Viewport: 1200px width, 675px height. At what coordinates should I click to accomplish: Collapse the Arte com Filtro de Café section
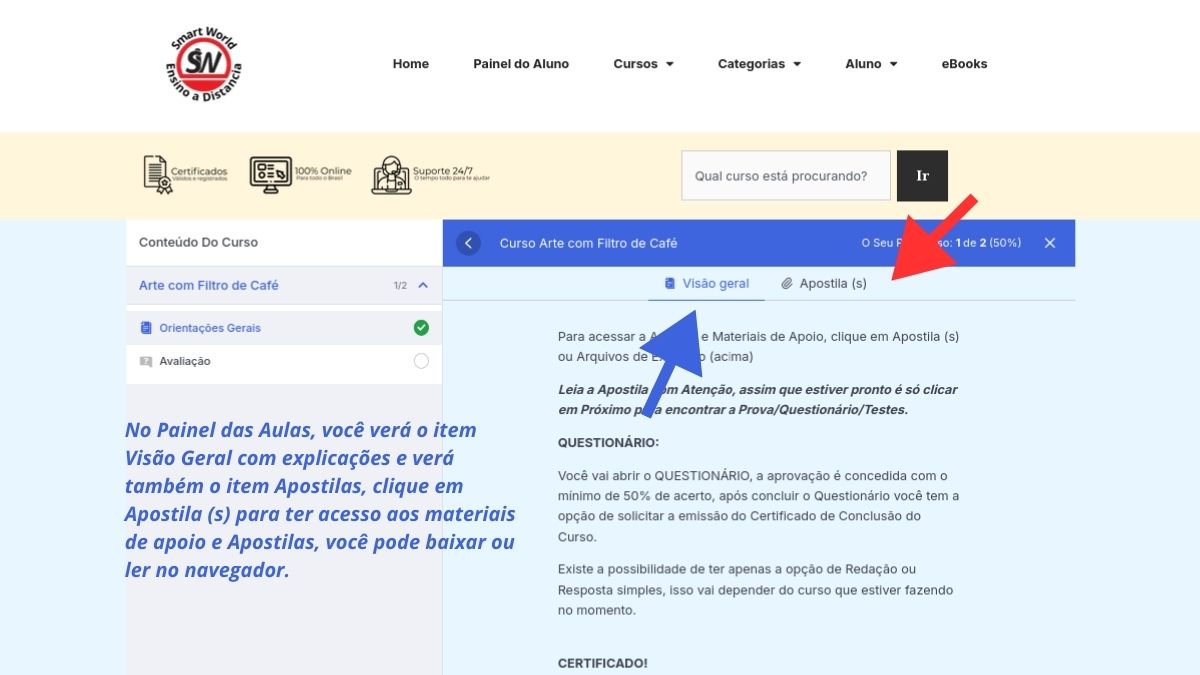pyautogui.click(x=423, y=285)
